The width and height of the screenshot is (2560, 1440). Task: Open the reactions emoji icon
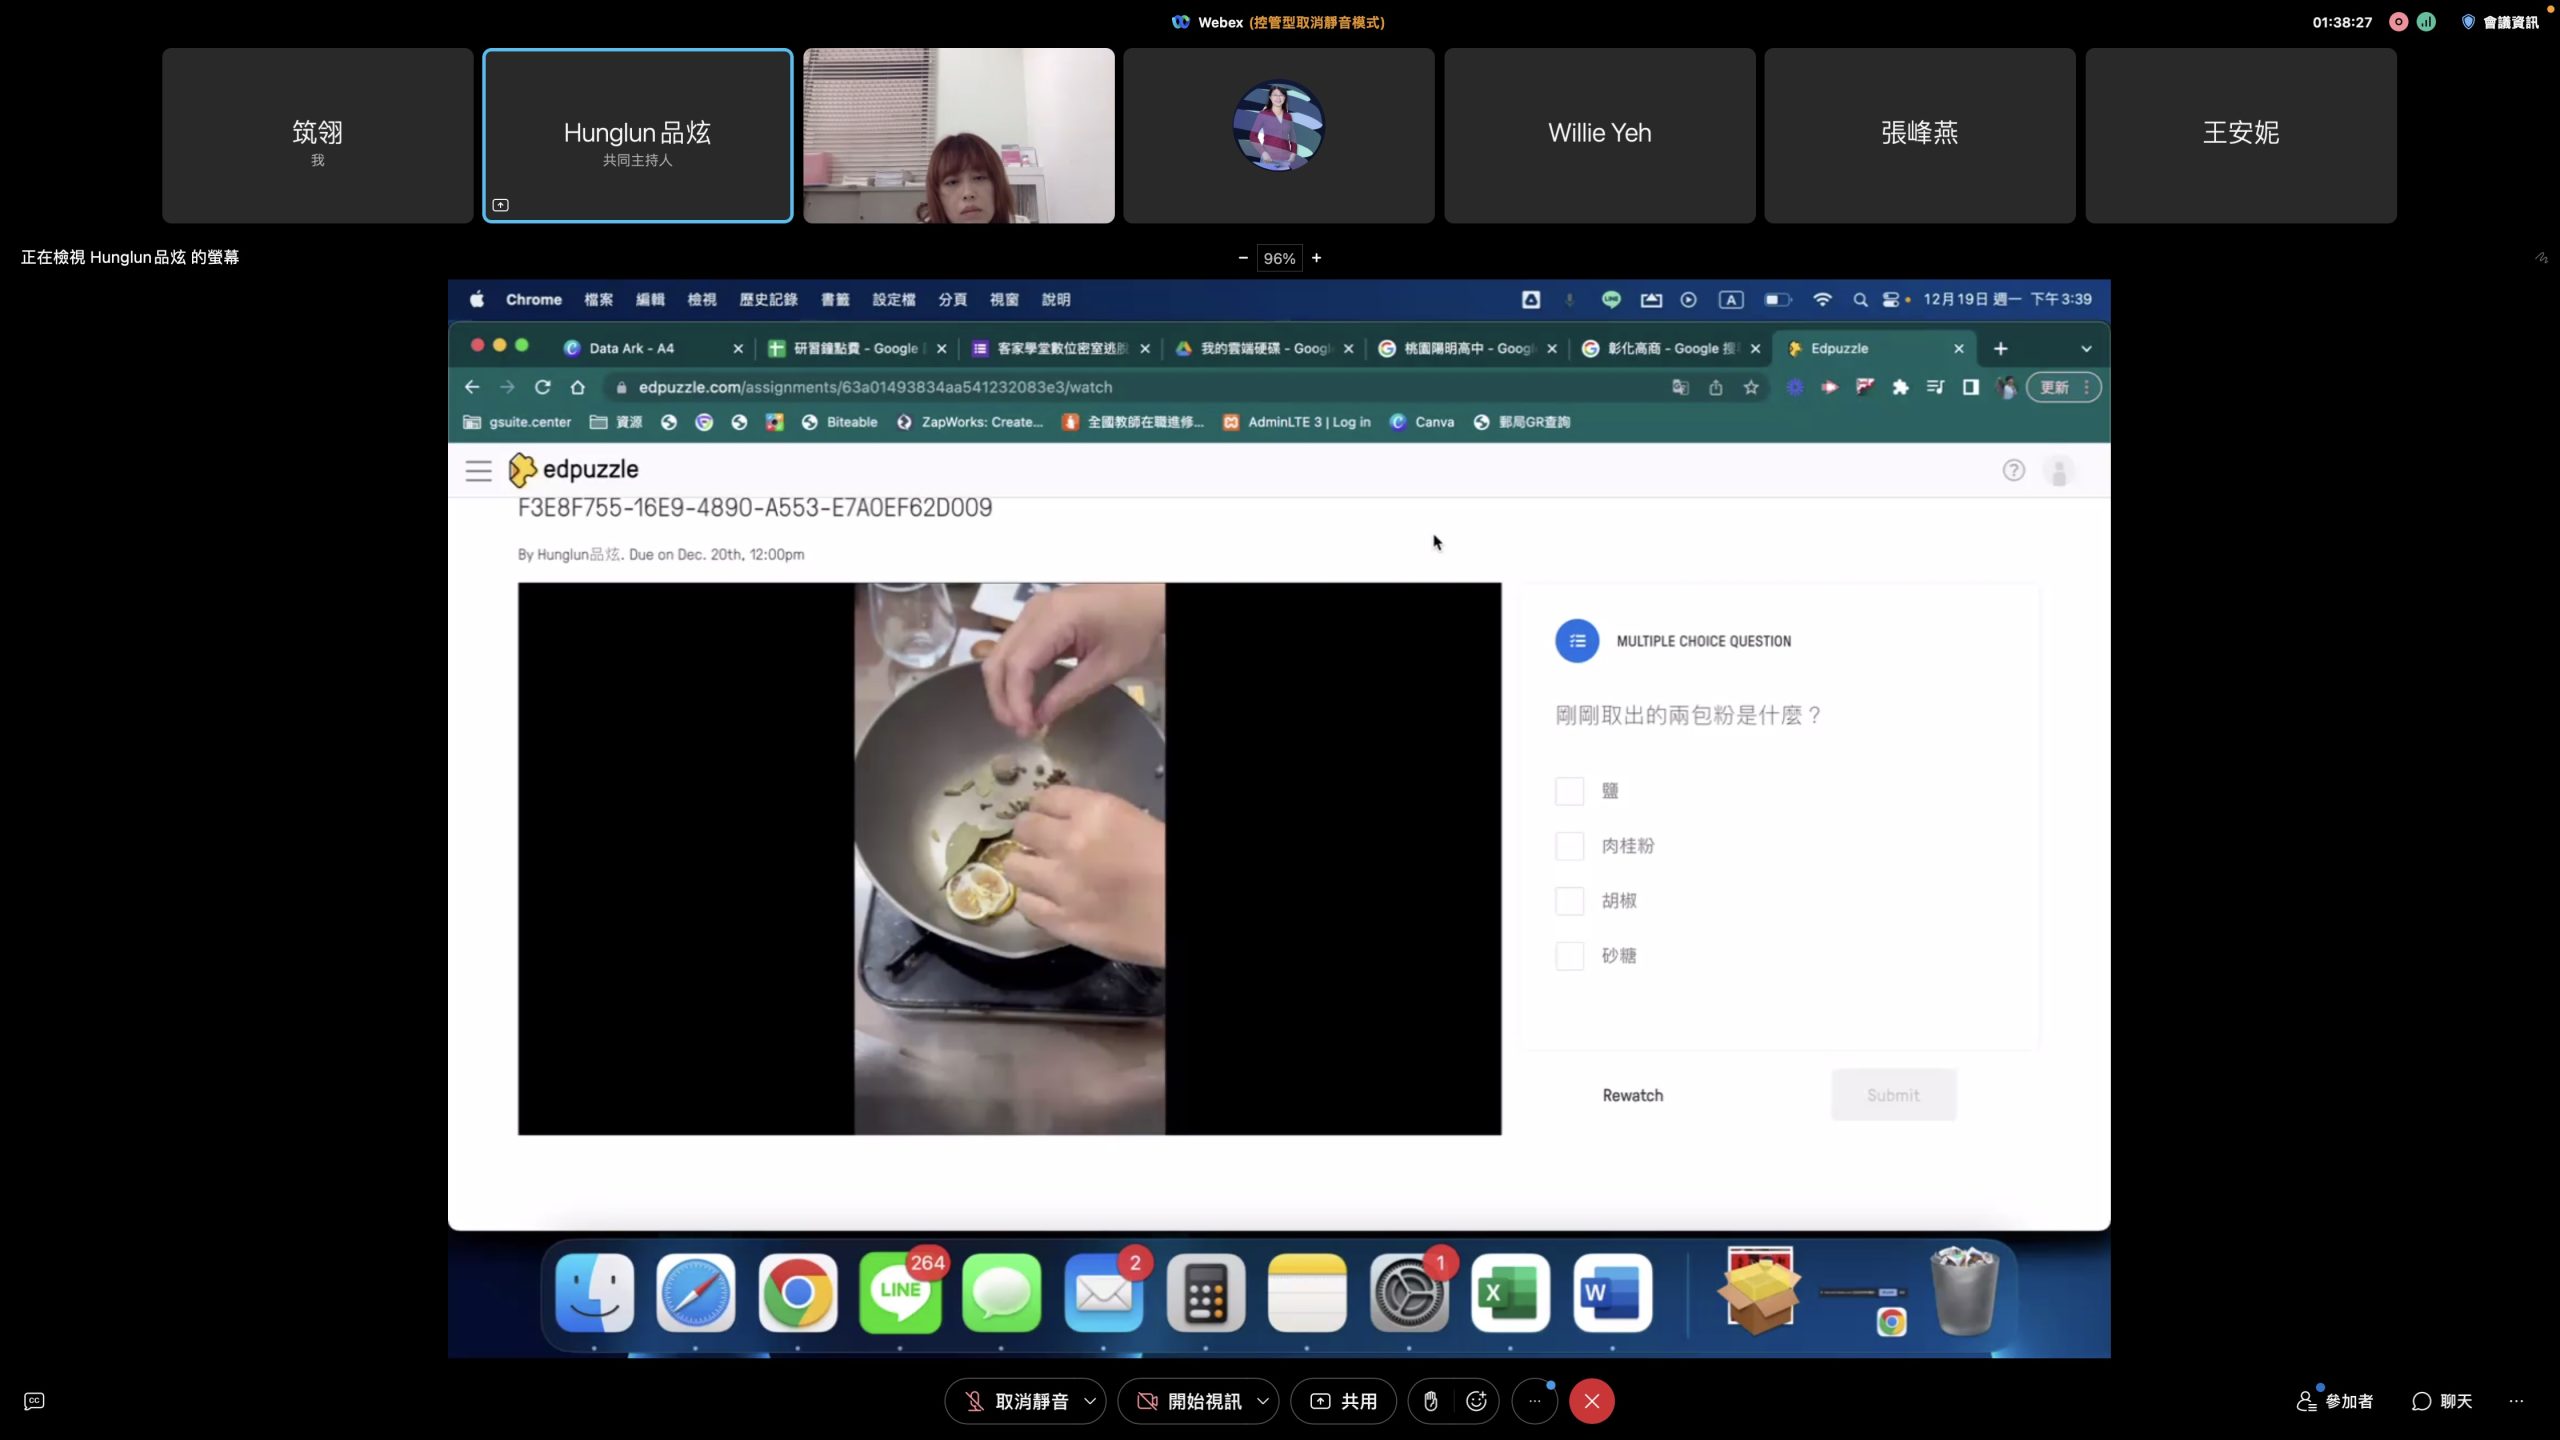coord(1476,1401)
